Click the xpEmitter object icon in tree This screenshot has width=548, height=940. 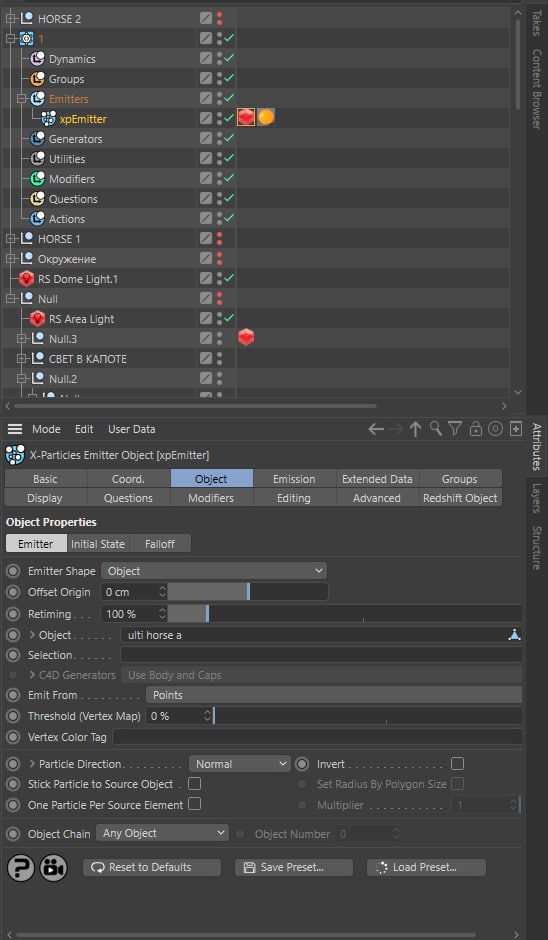coord(49,119)
